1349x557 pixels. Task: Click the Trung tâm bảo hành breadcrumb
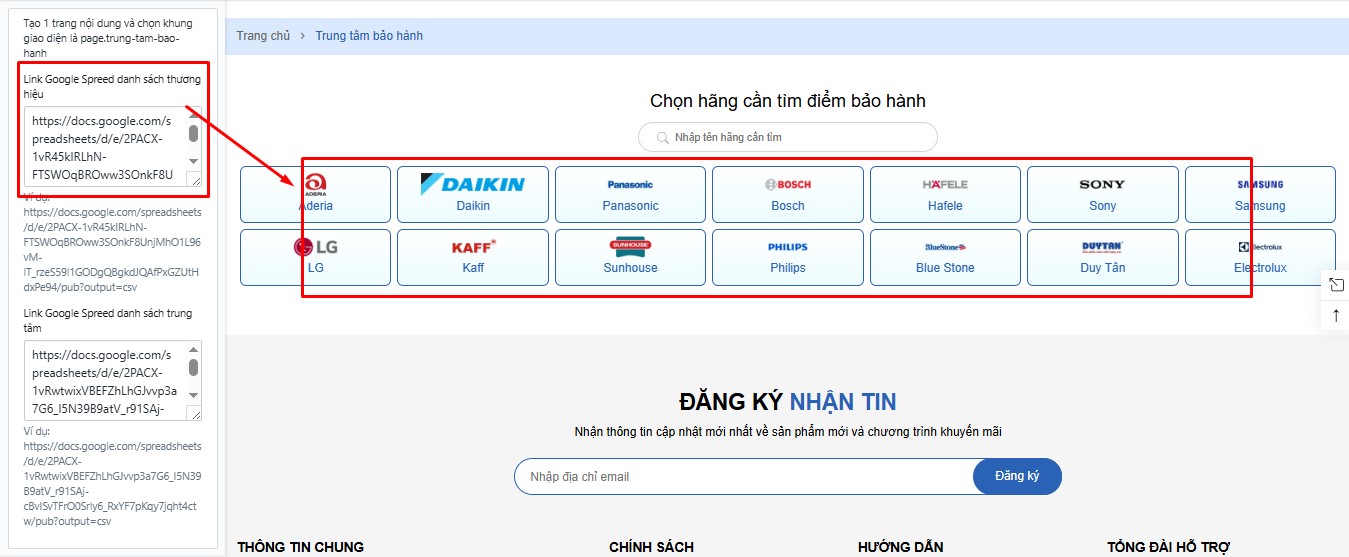(x=369, y=36)
